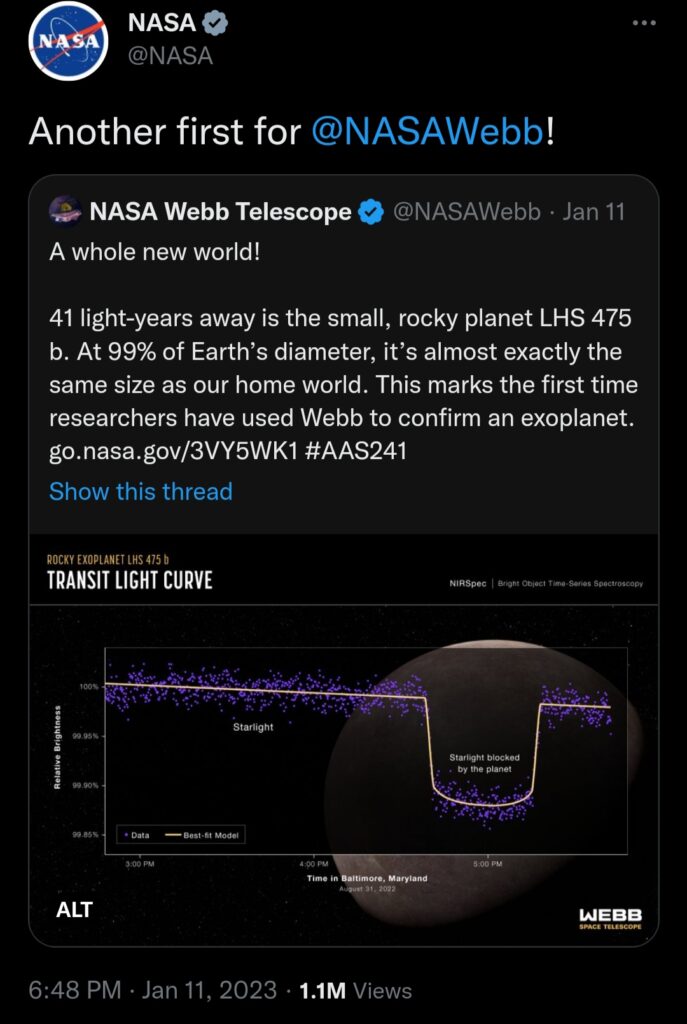Open the NASA profile avatar
Image resolution: width=687 pixels, height=1024 pixels.
pyautogui.click(x=69, y=40)
